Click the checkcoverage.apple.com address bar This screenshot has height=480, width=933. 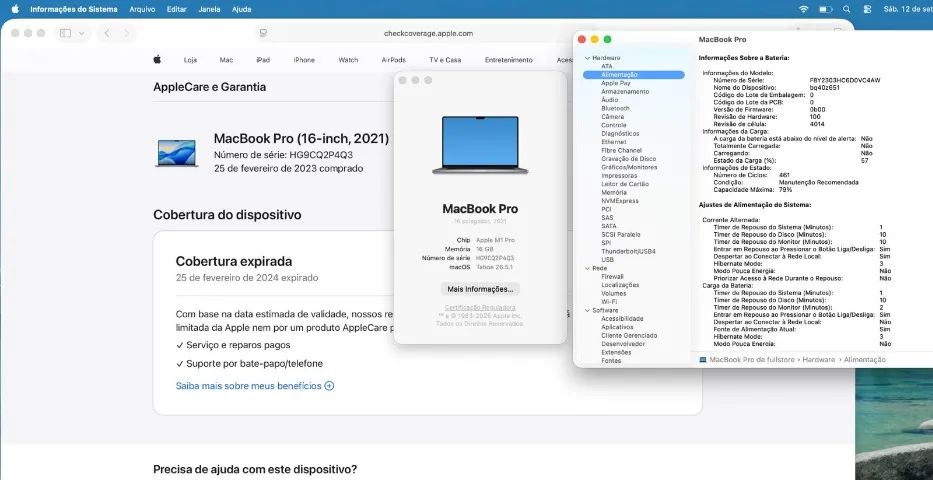(428, 33)
